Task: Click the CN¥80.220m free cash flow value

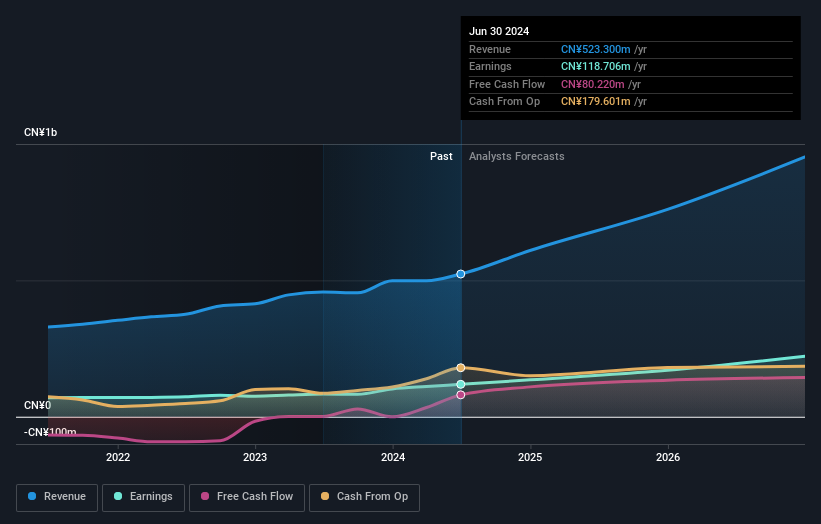Action: point(592,84)
